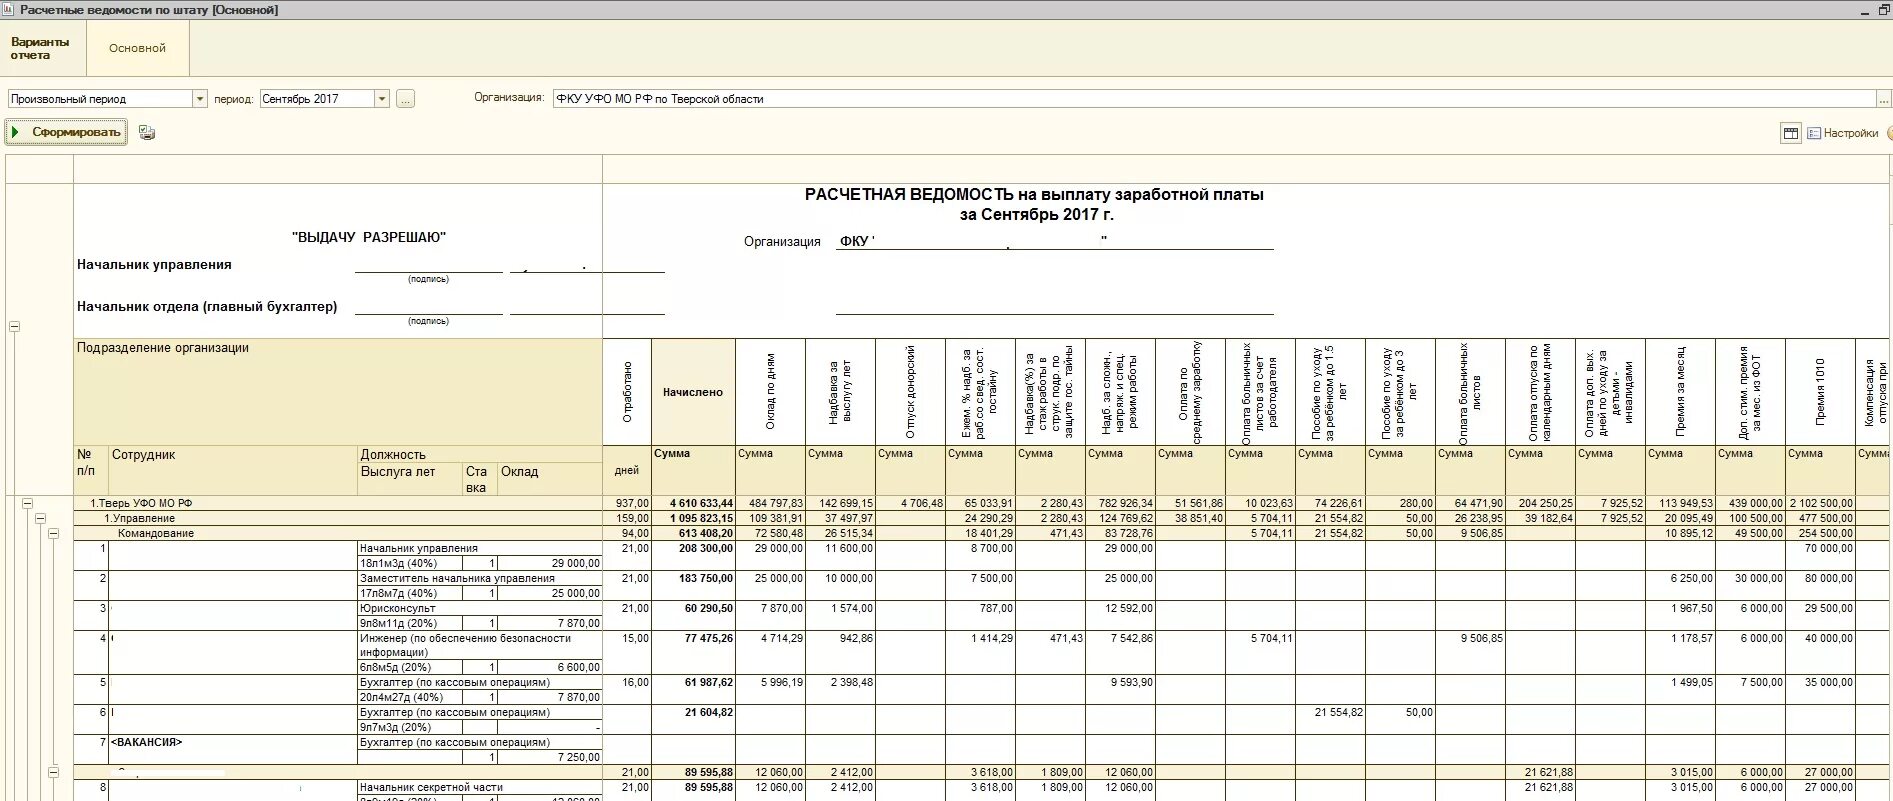The width and height of the screenshot is (1893, 801).
Task: Toggle the report layout panel icon left of Настройки
Action: [1791, 133]
